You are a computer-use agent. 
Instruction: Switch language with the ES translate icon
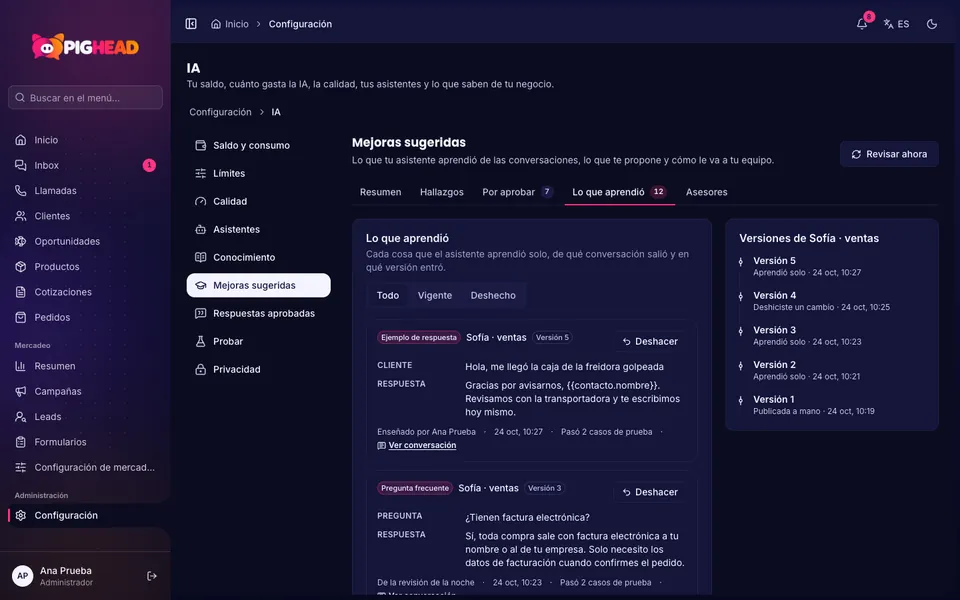click(x=896, y=24)
